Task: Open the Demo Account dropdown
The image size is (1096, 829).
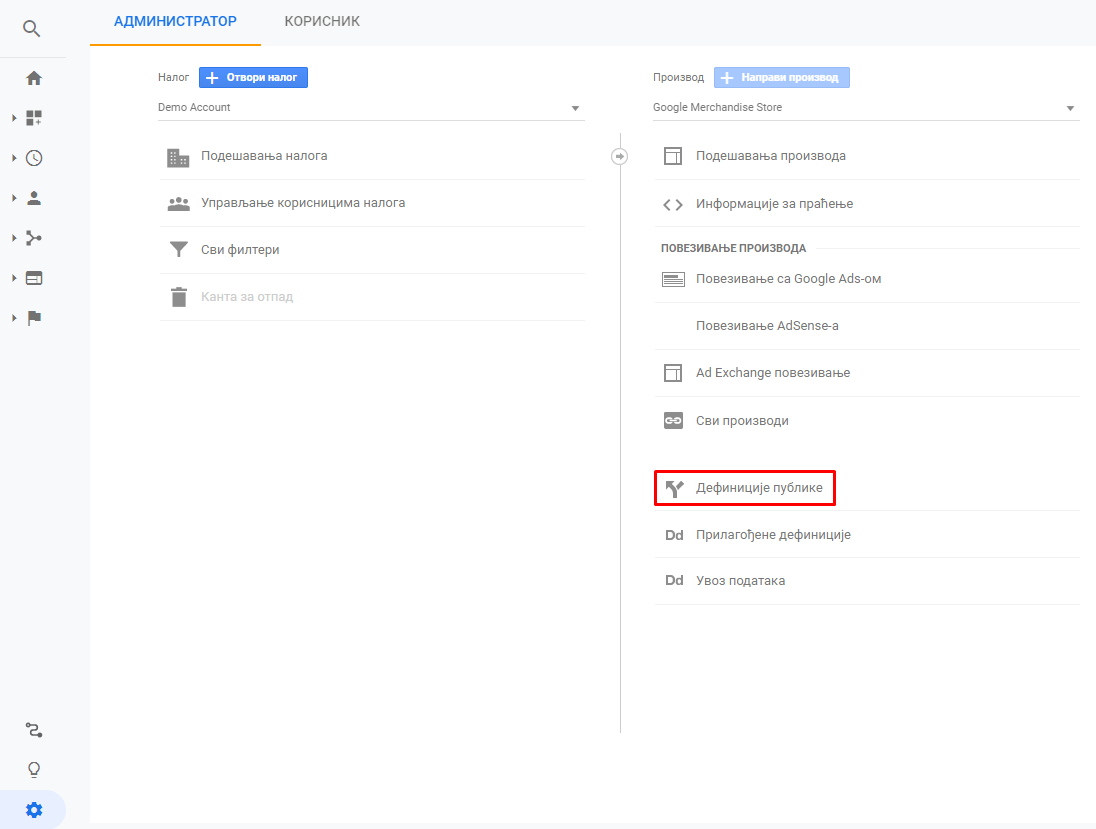Action: tap(371, 108)
